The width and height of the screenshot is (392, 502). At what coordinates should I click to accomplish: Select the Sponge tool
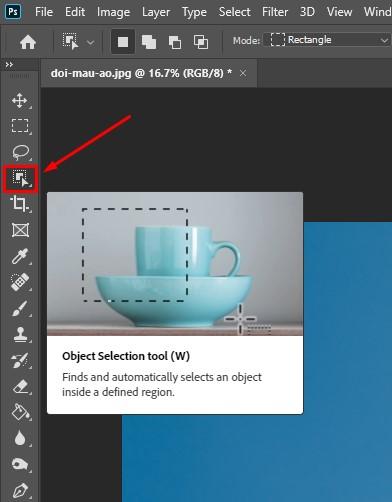(20, 464)
